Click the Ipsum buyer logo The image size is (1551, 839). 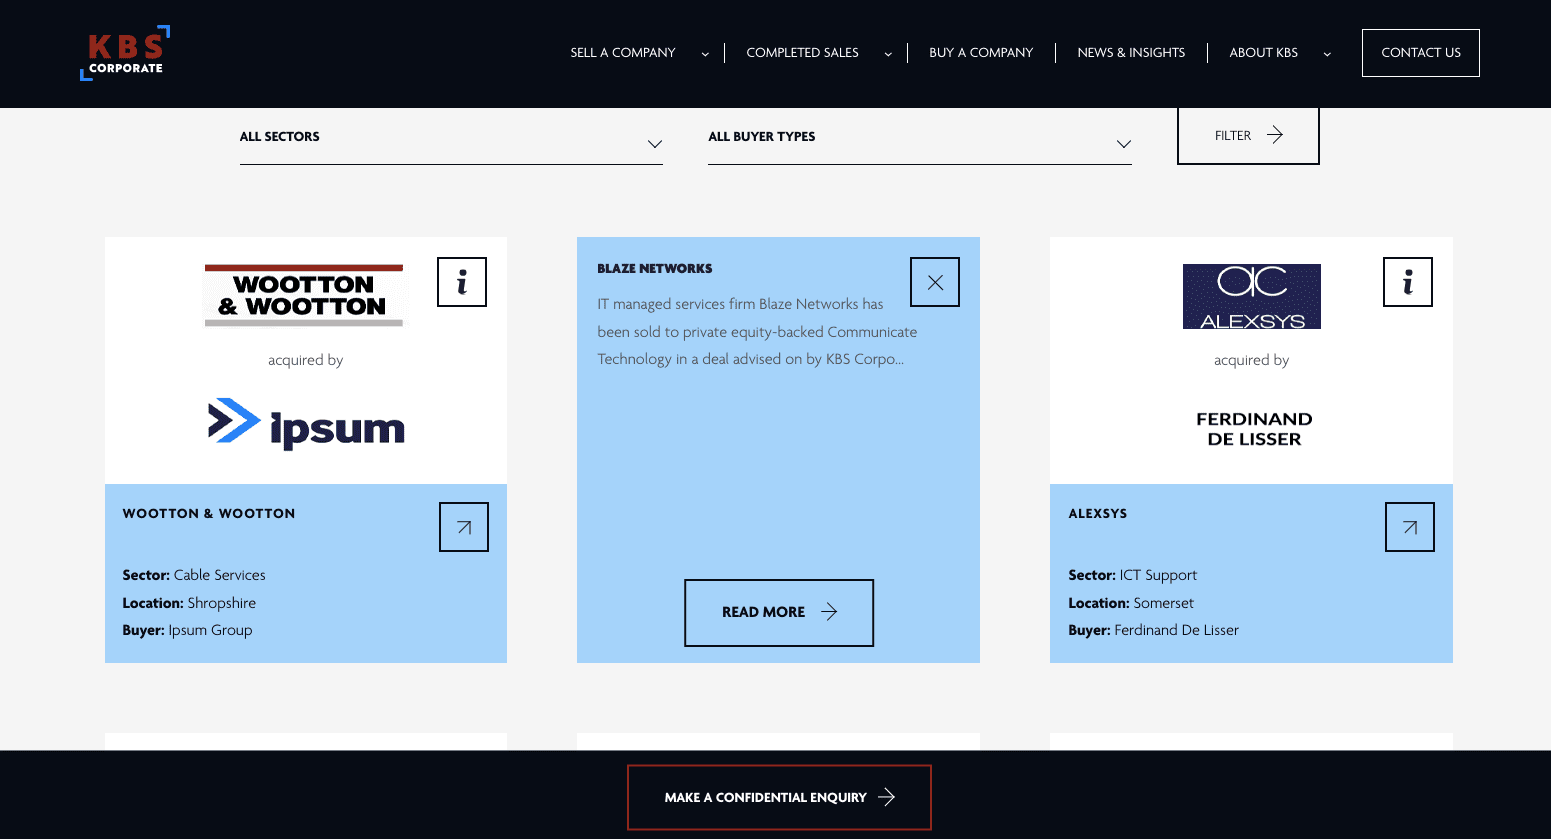coord(306,424)
